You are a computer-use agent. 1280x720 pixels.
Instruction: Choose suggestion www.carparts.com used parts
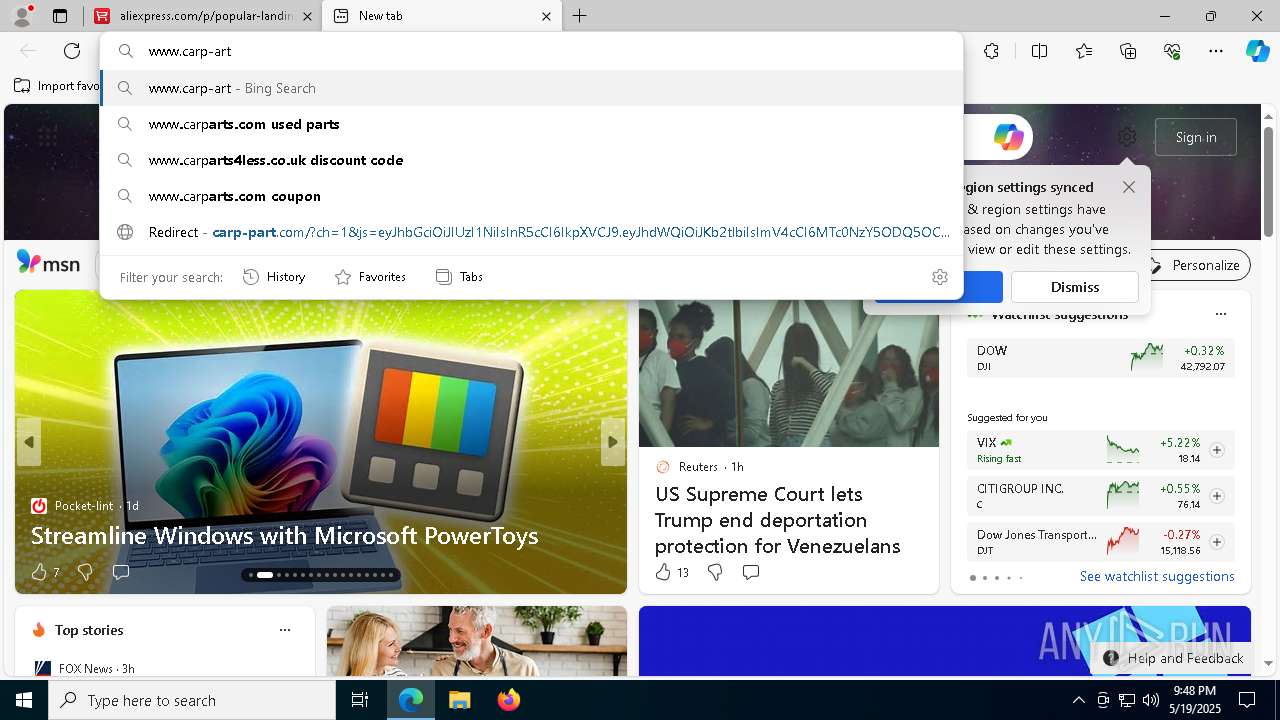[532, 124]
